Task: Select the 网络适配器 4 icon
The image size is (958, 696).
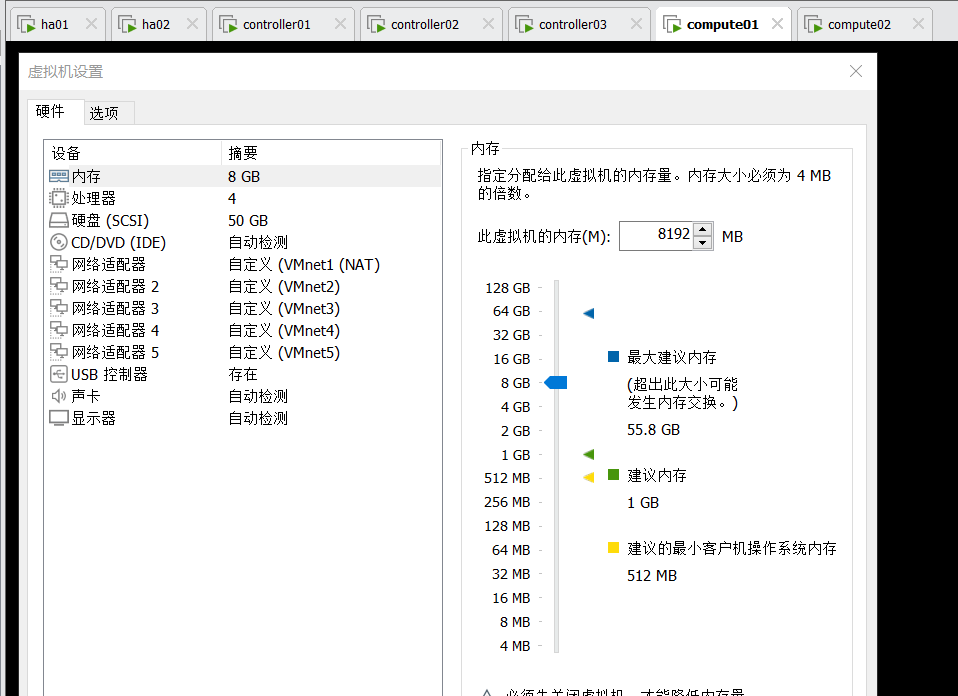Action: (59, 330)
